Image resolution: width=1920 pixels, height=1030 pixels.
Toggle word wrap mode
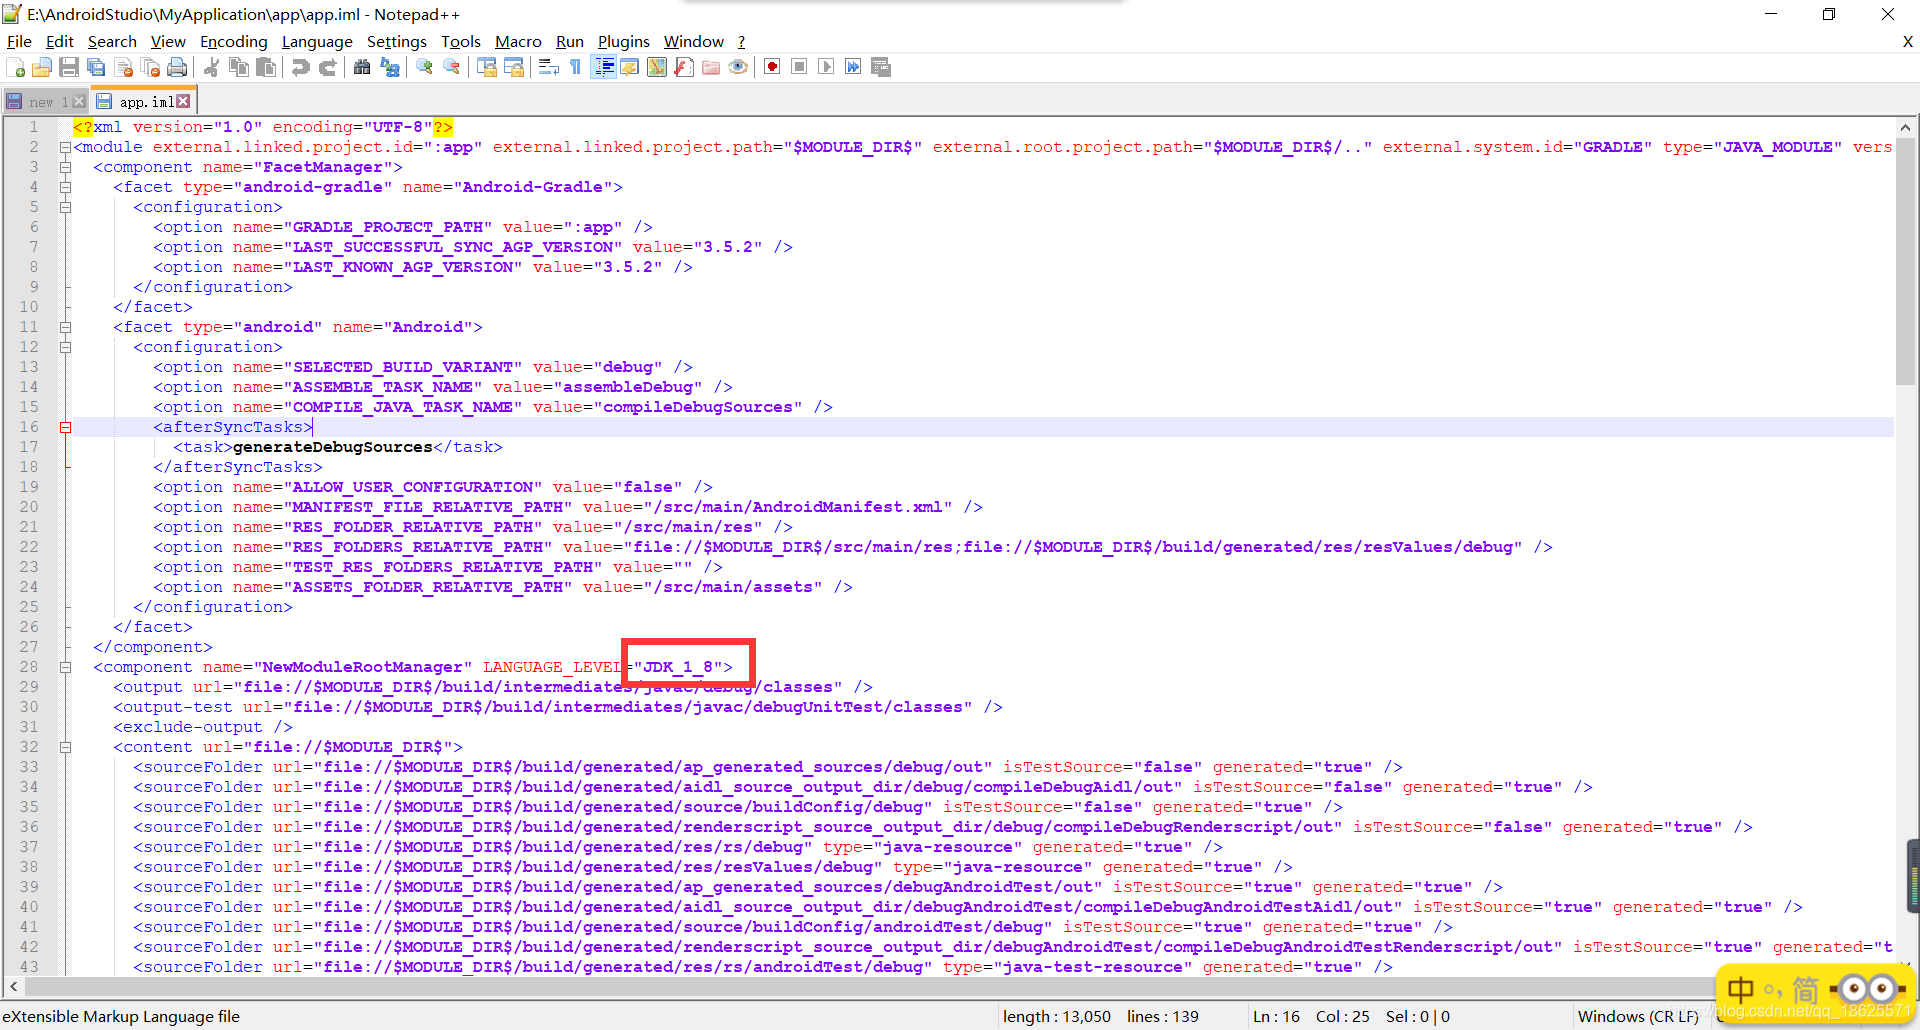coord(548,67)
